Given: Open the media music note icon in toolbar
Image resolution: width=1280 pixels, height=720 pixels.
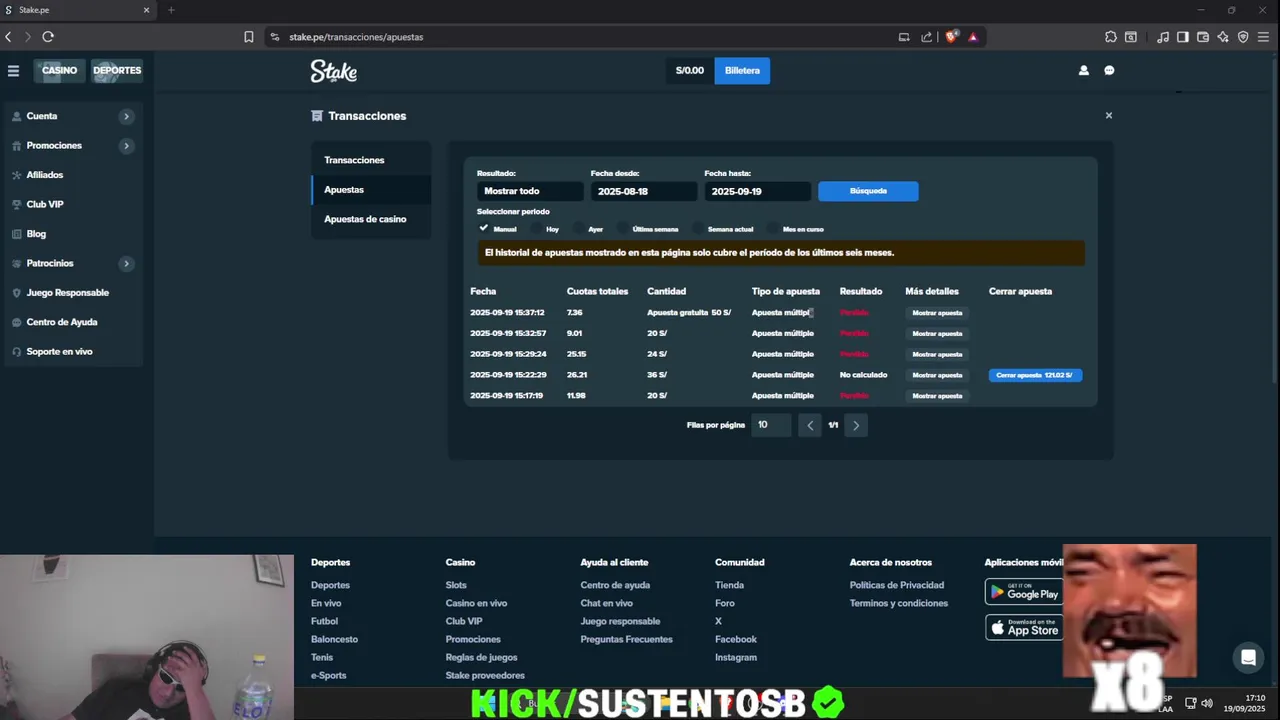Looking at the screenshot, I should click(x=1163, y=37).
